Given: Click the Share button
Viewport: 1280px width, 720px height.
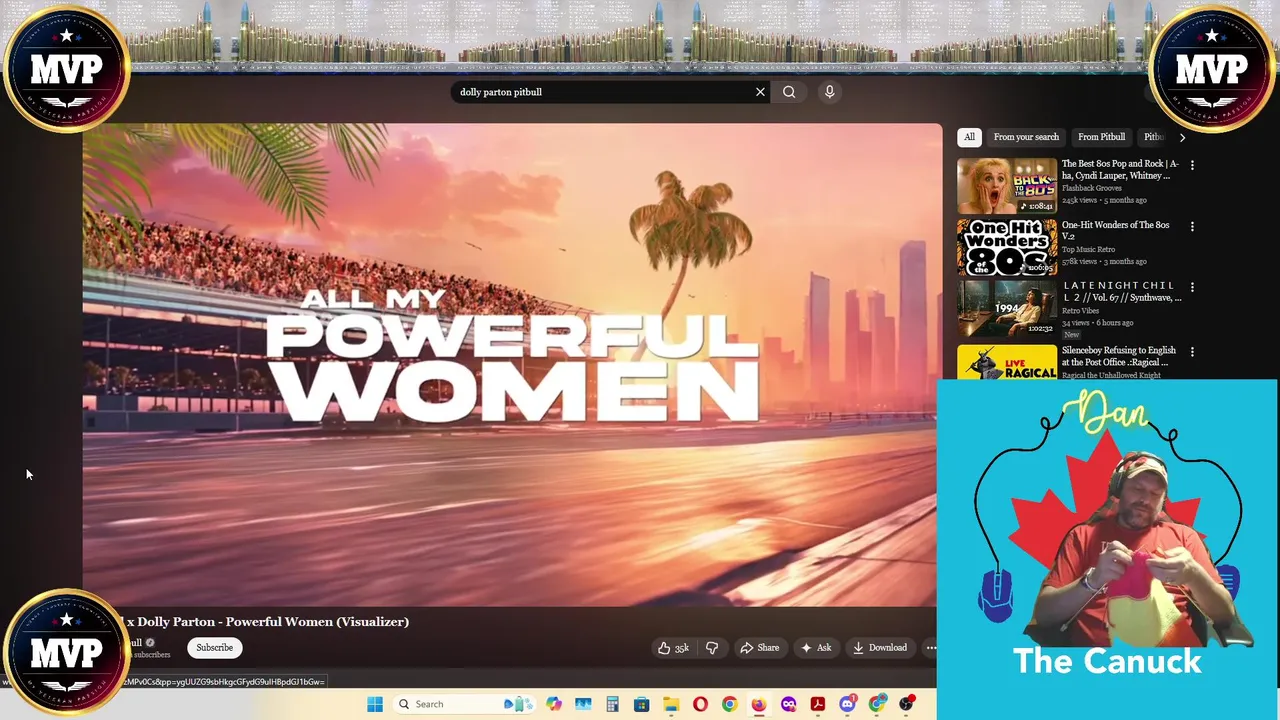Looking at the screenshot, I should [759, 648].
